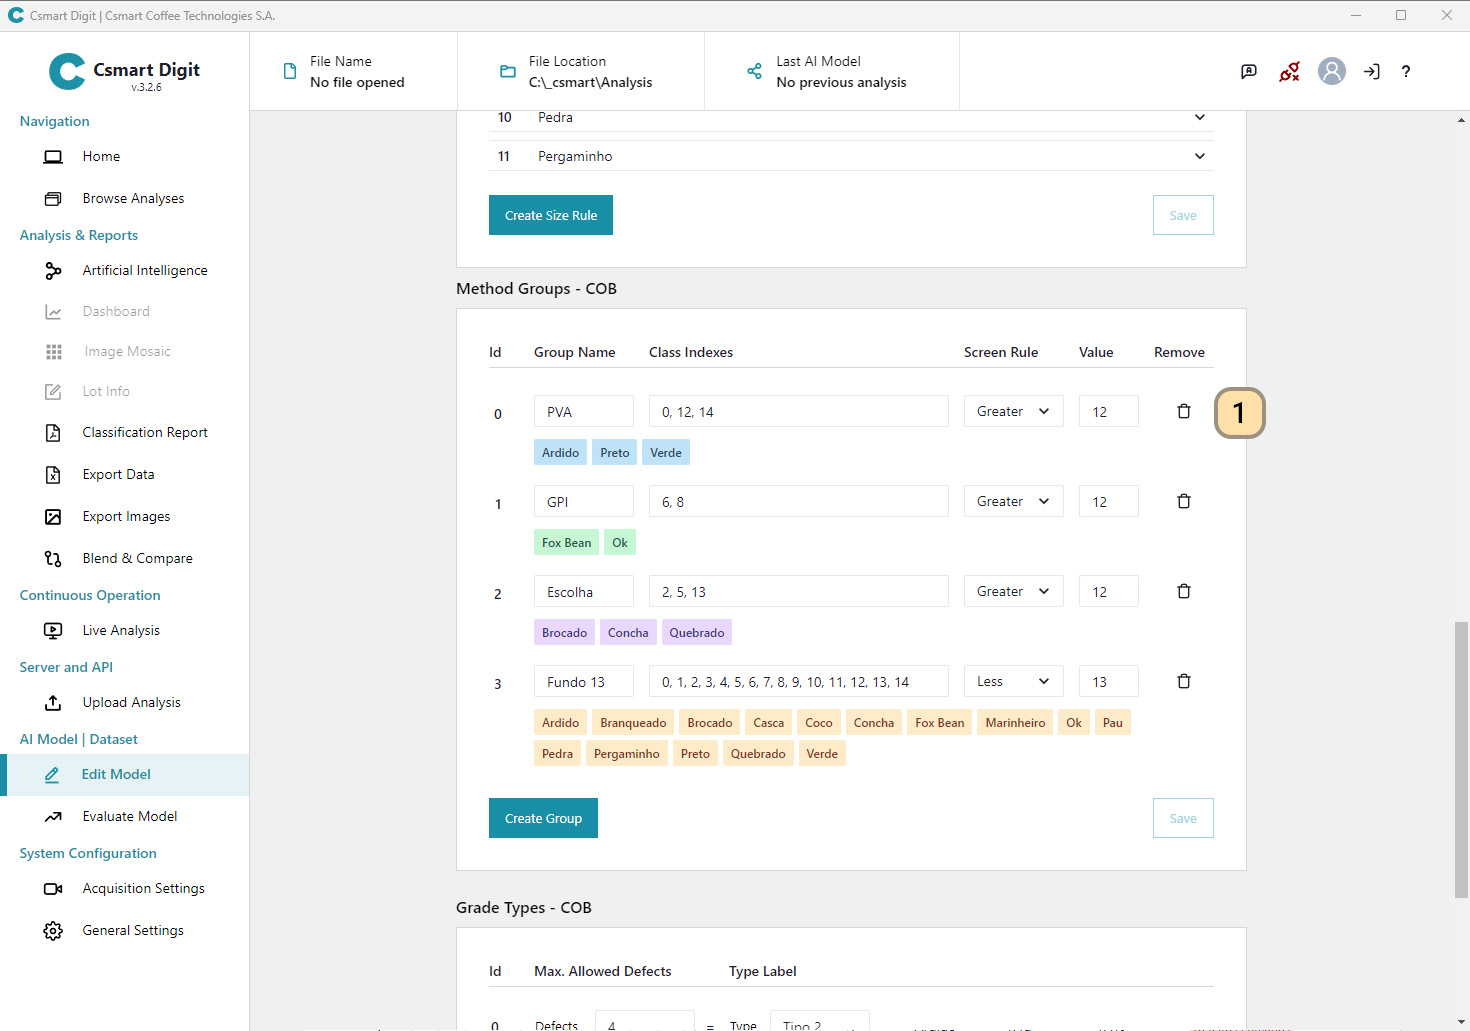Expand the Pedra row chevron
This screenshot has height=1031, width=1470.
click(1199, 117)
